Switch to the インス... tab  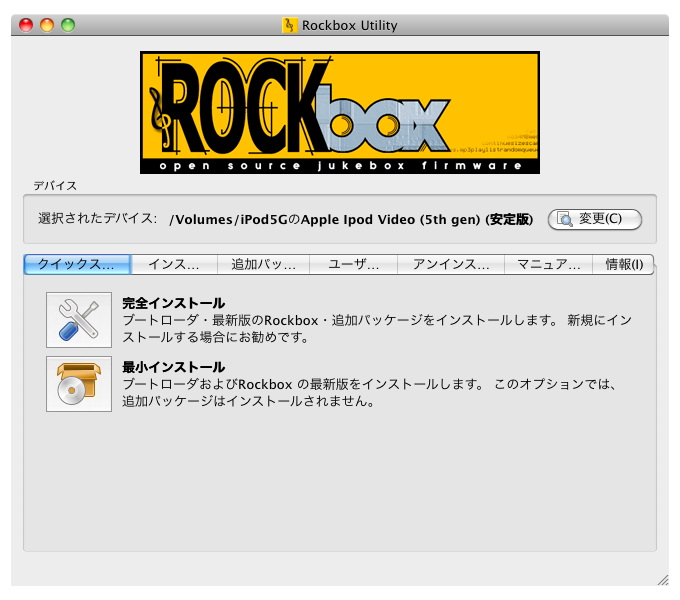(x=174, y=264)
